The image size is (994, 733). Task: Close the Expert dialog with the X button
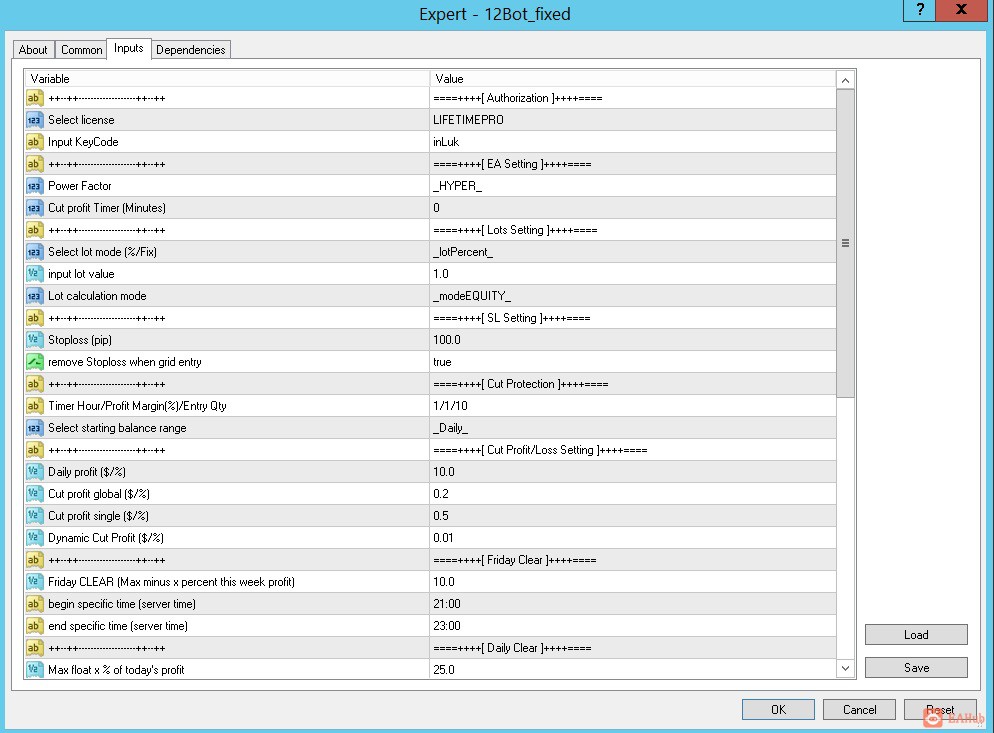[961, 10]
